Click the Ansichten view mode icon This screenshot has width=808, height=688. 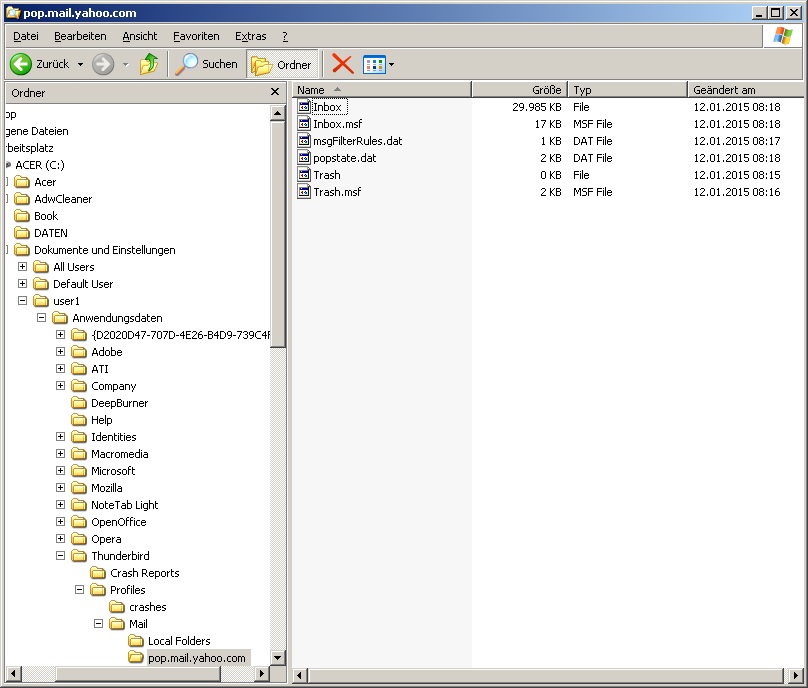click(374, 64)
